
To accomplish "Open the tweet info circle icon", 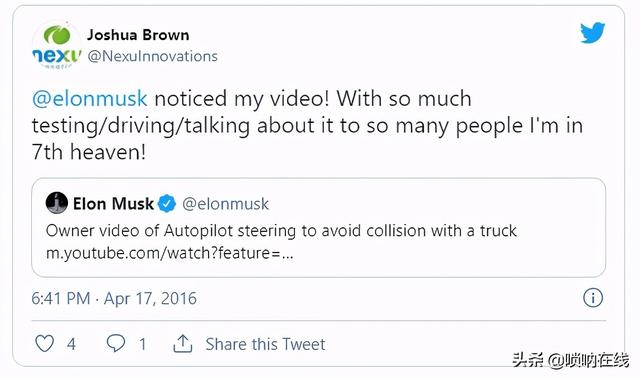I will (593, 297).
